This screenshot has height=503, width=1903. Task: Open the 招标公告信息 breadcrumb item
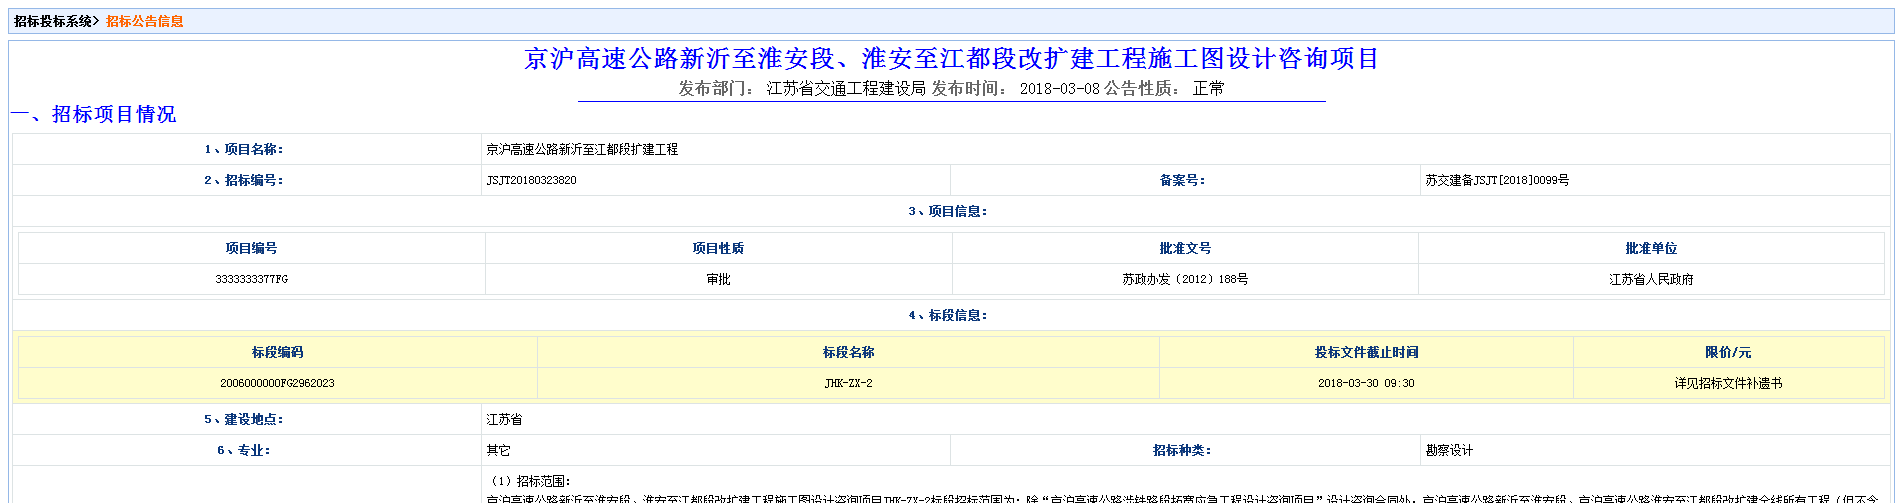[145, 21]
